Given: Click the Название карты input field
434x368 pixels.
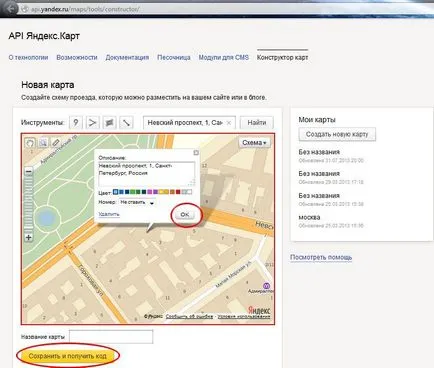Looking at the screenshot, I should click(111, 337).
